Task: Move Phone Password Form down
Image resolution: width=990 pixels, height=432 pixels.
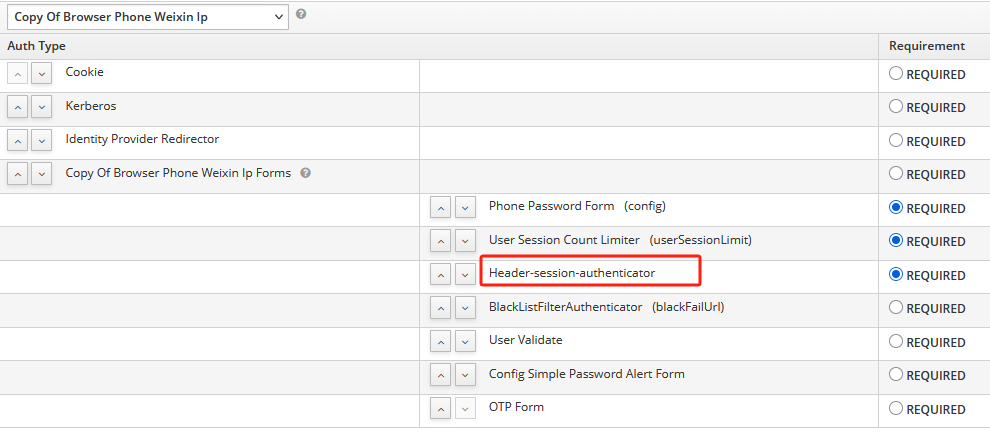Action: (465, 208)
